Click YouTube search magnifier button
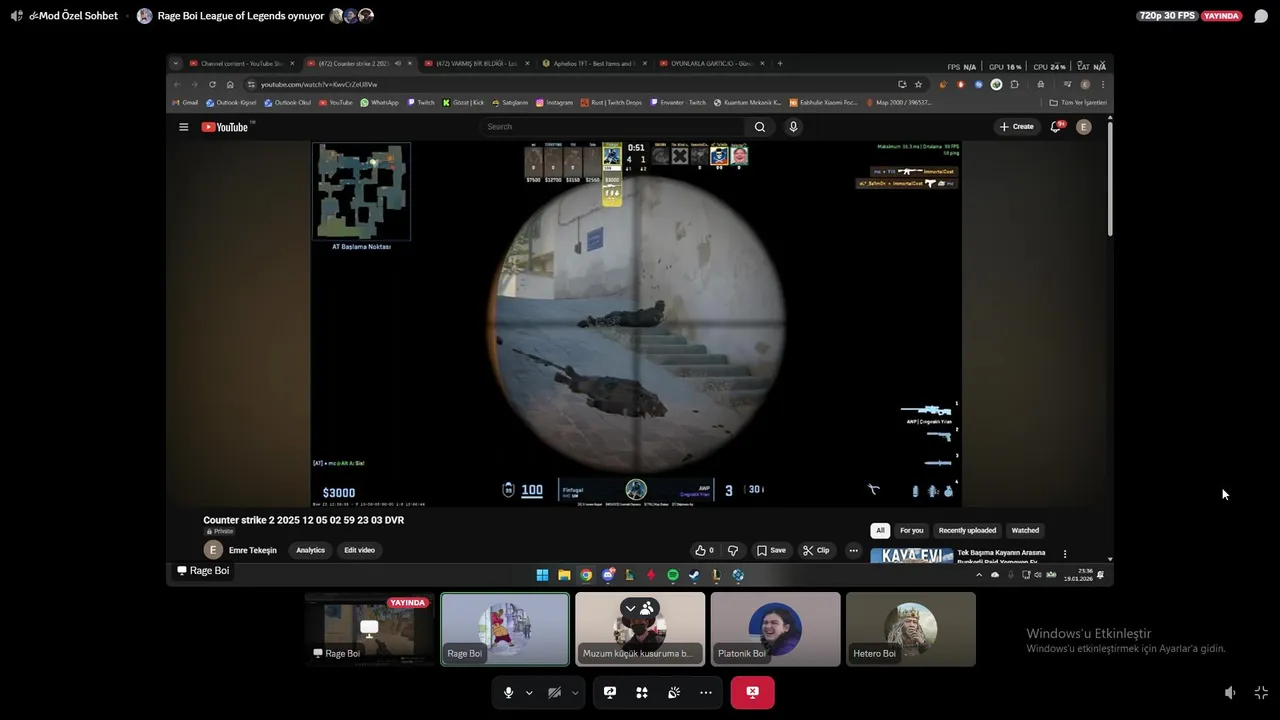1280x720 pixels. (x=760, y=127)
